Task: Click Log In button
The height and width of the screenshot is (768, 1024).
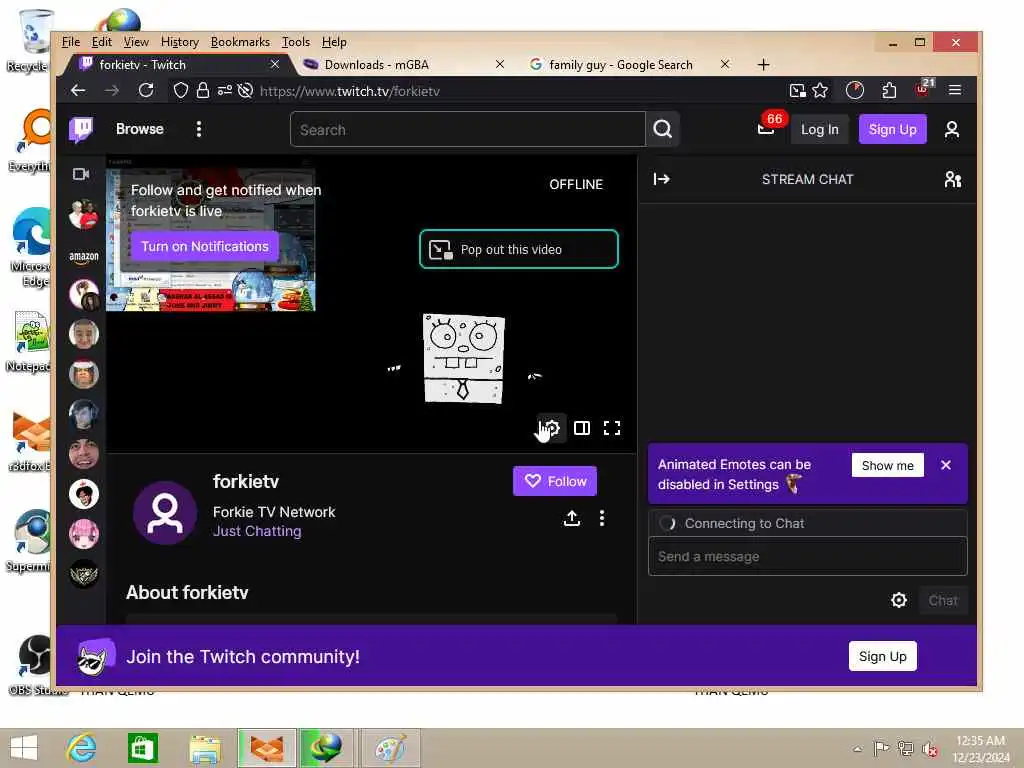Action: 820,129
